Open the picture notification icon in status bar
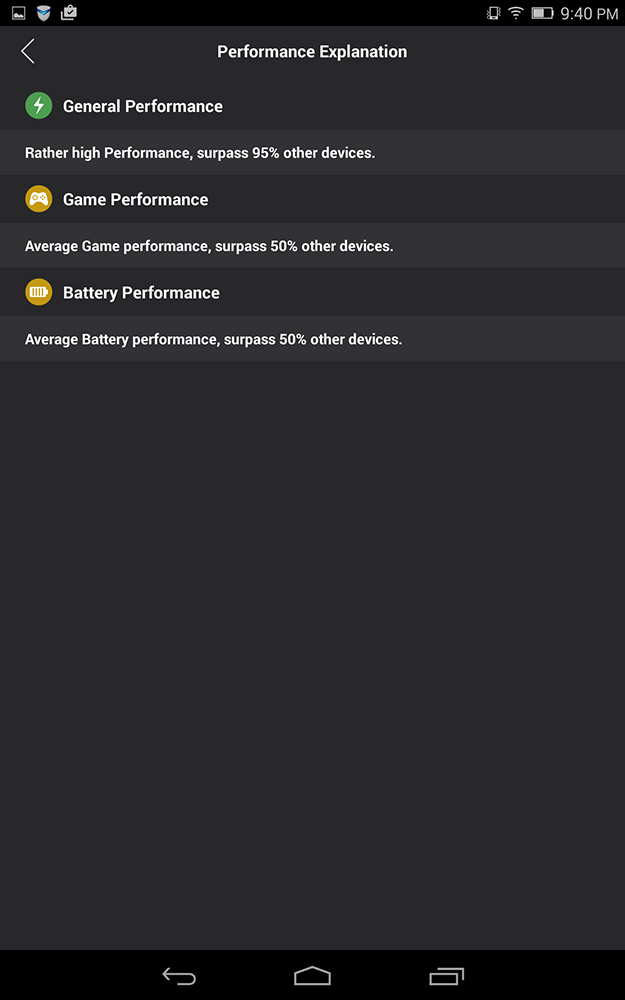 (18, 13)
